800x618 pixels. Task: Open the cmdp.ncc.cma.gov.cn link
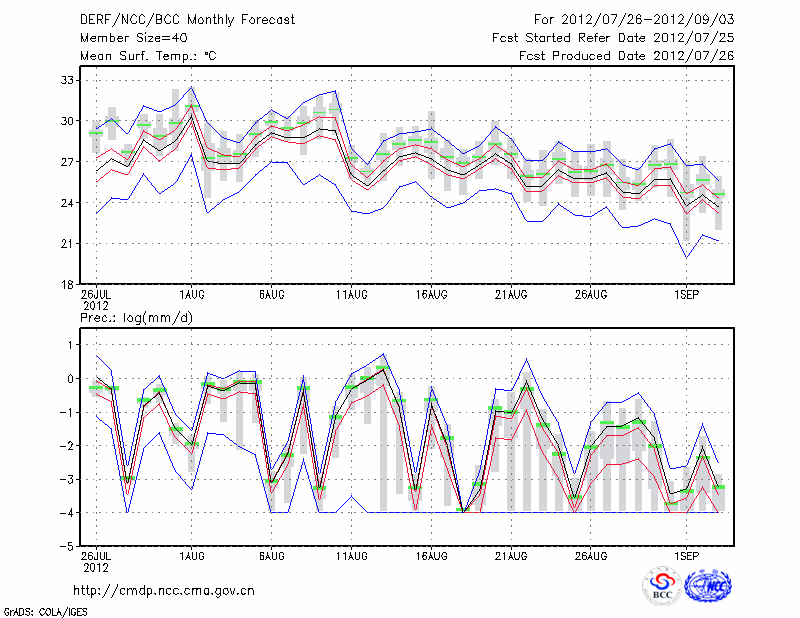point(164,590)
